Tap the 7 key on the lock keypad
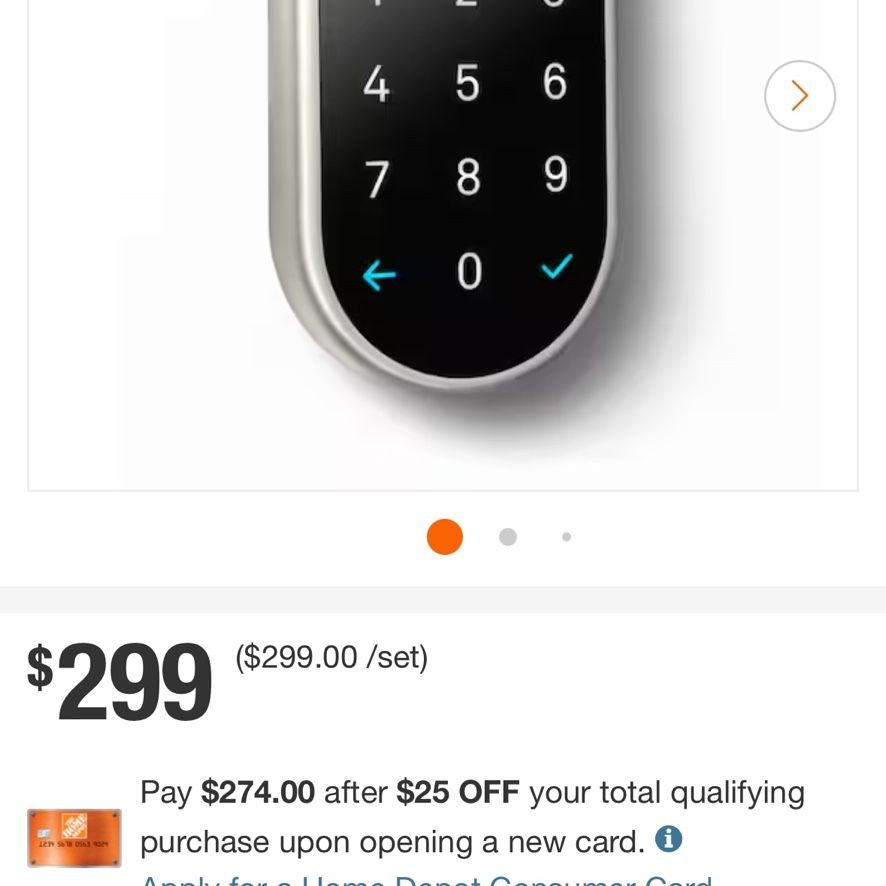 tap(377, 179)
